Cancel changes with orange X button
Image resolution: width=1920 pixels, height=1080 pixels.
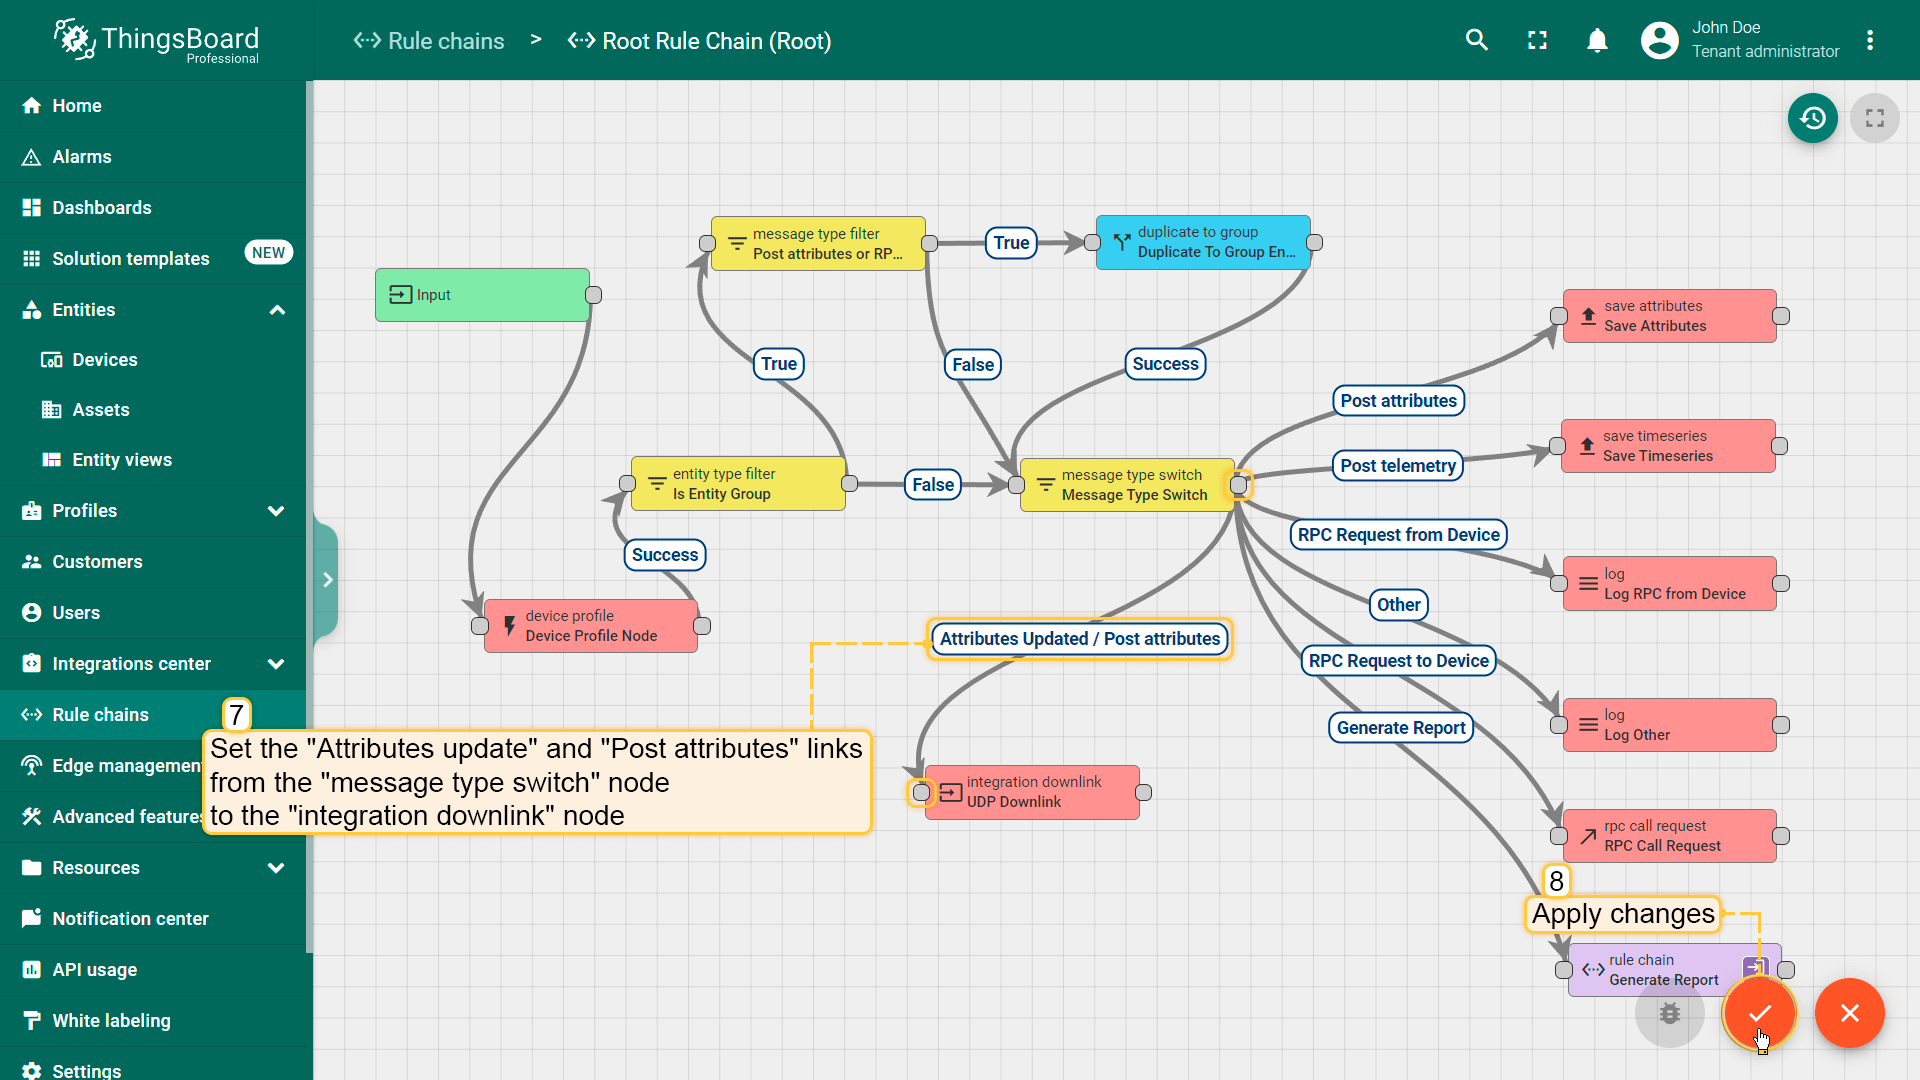coord(1849,1013)
